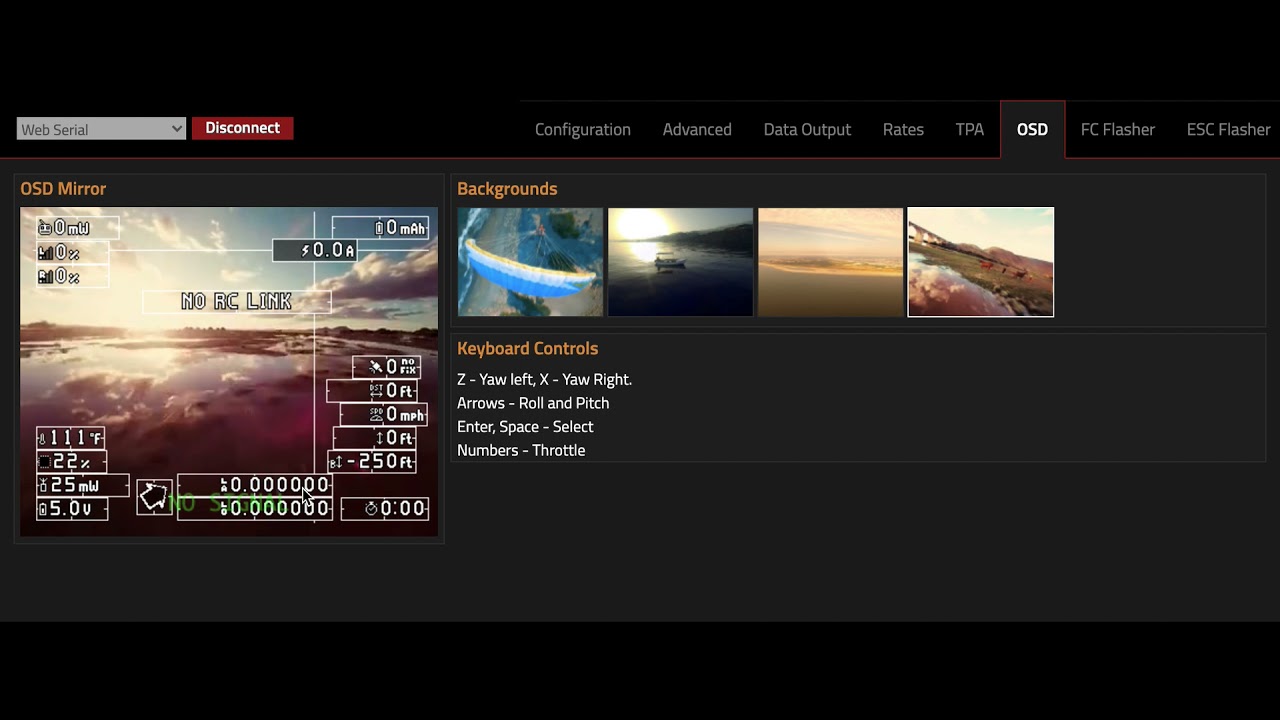Image resolution: width=1280 pixels, height=720 pixels.
Task: Select the 22% CPU load element
Action: point(71,461)
